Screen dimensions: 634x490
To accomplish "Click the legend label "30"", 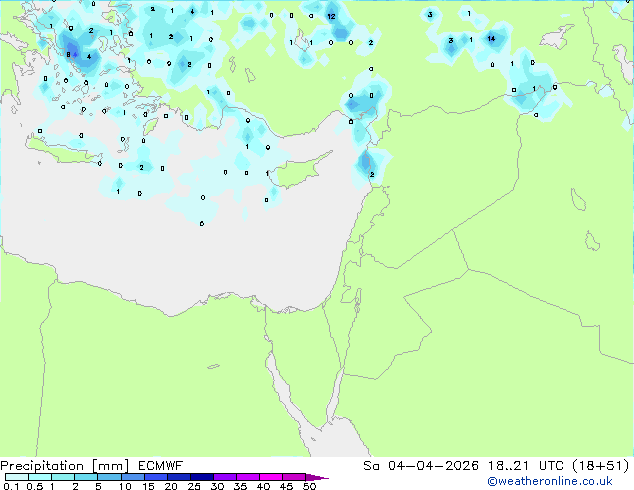I will click(217, 486).
